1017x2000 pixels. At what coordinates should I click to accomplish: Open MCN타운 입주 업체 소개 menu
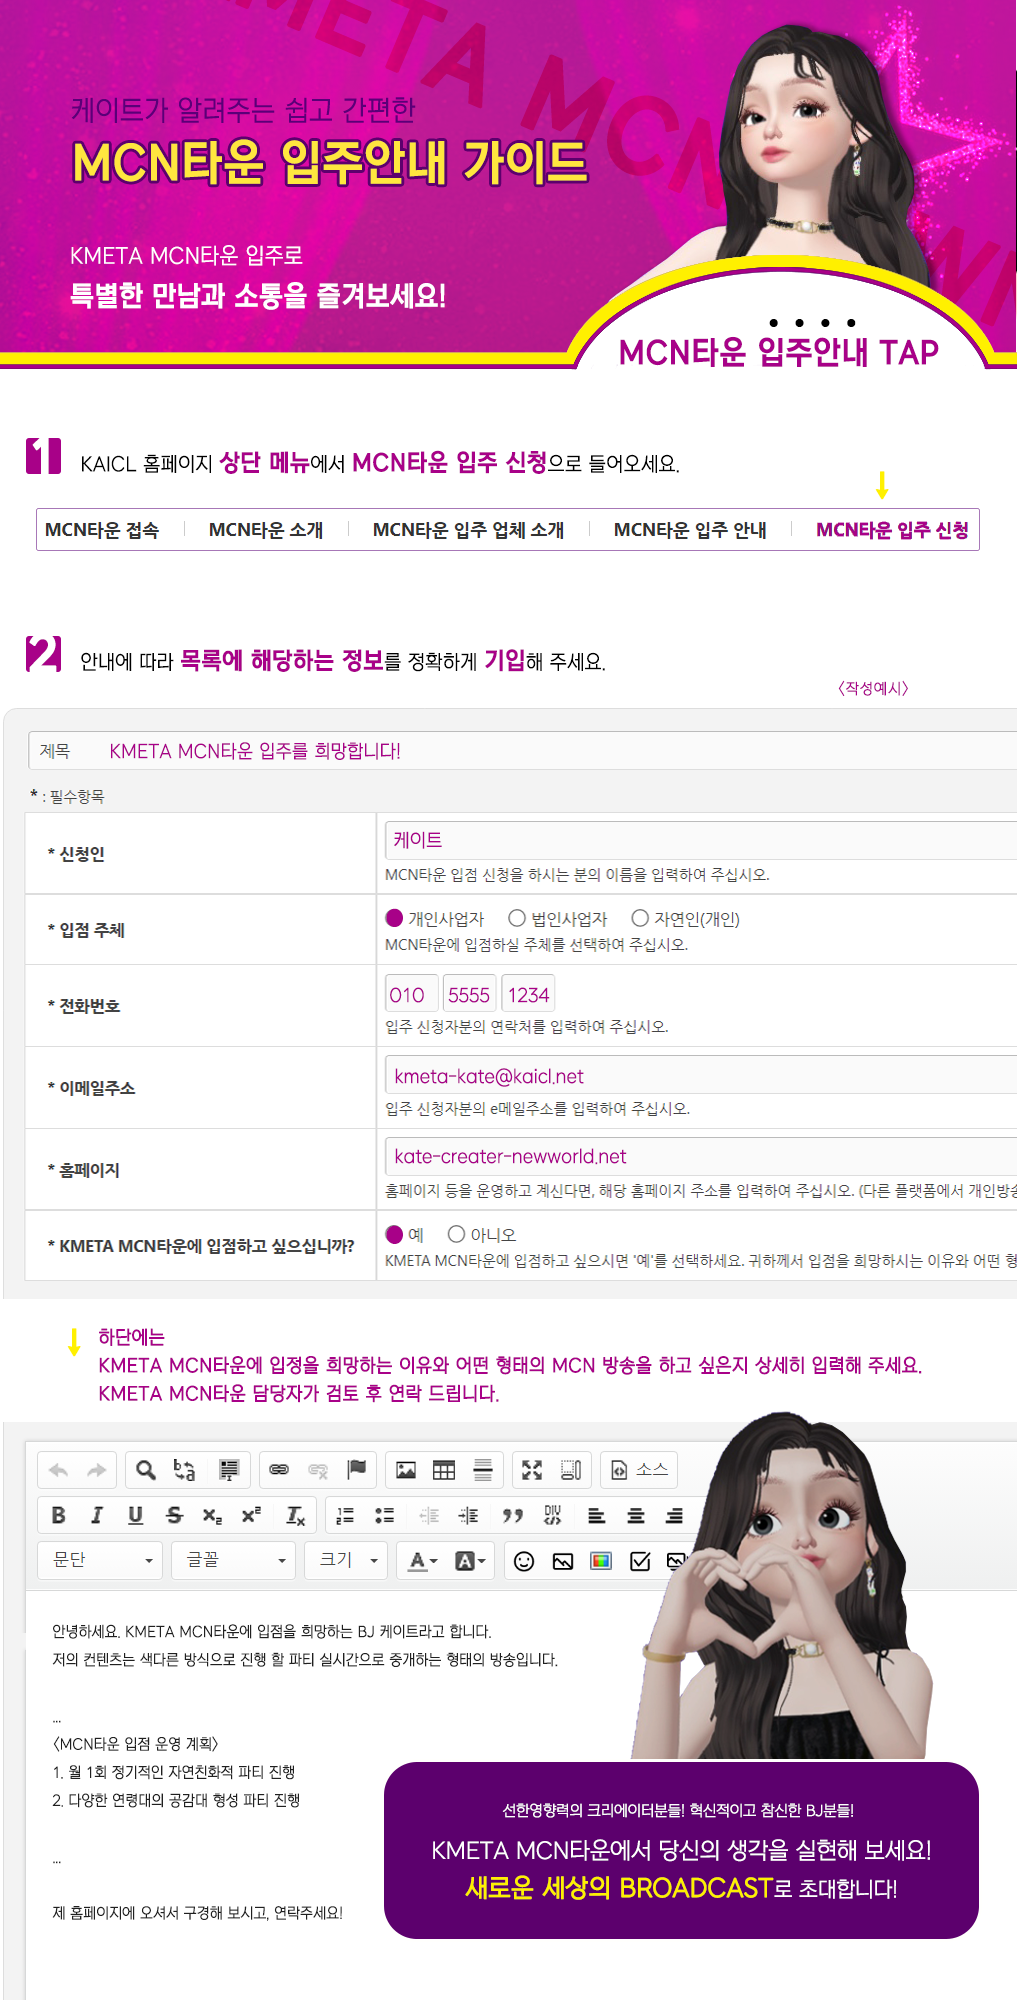point(468,530)
